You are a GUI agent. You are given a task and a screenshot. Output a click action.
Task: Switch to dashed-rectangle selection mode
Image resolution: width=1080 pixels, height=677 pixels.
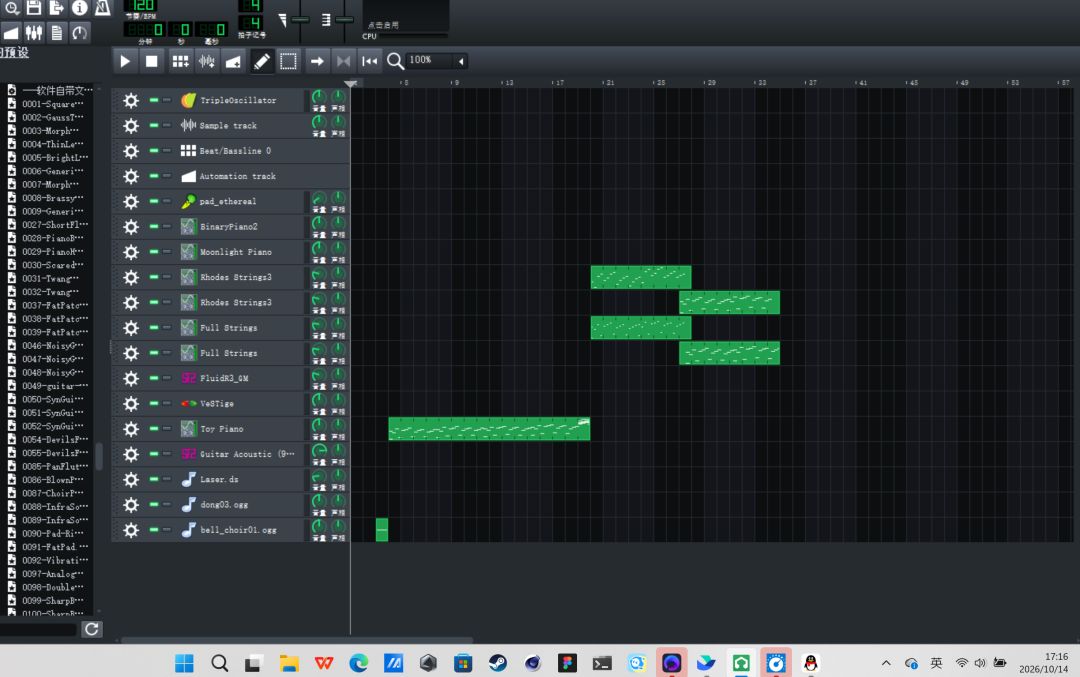tap(289, 61)
